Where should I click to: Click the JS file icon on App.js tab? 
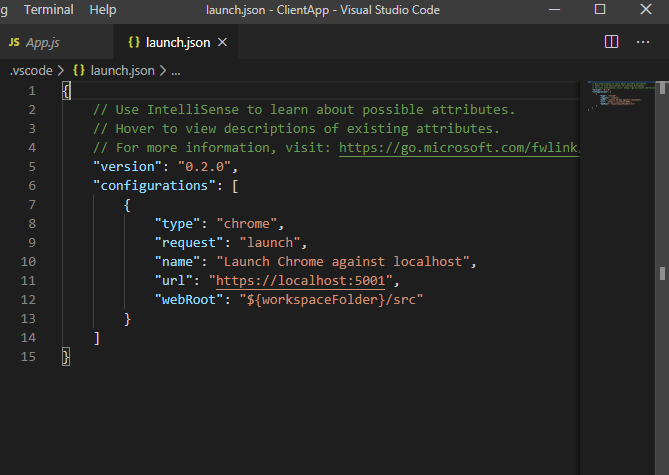coord(14,42)
